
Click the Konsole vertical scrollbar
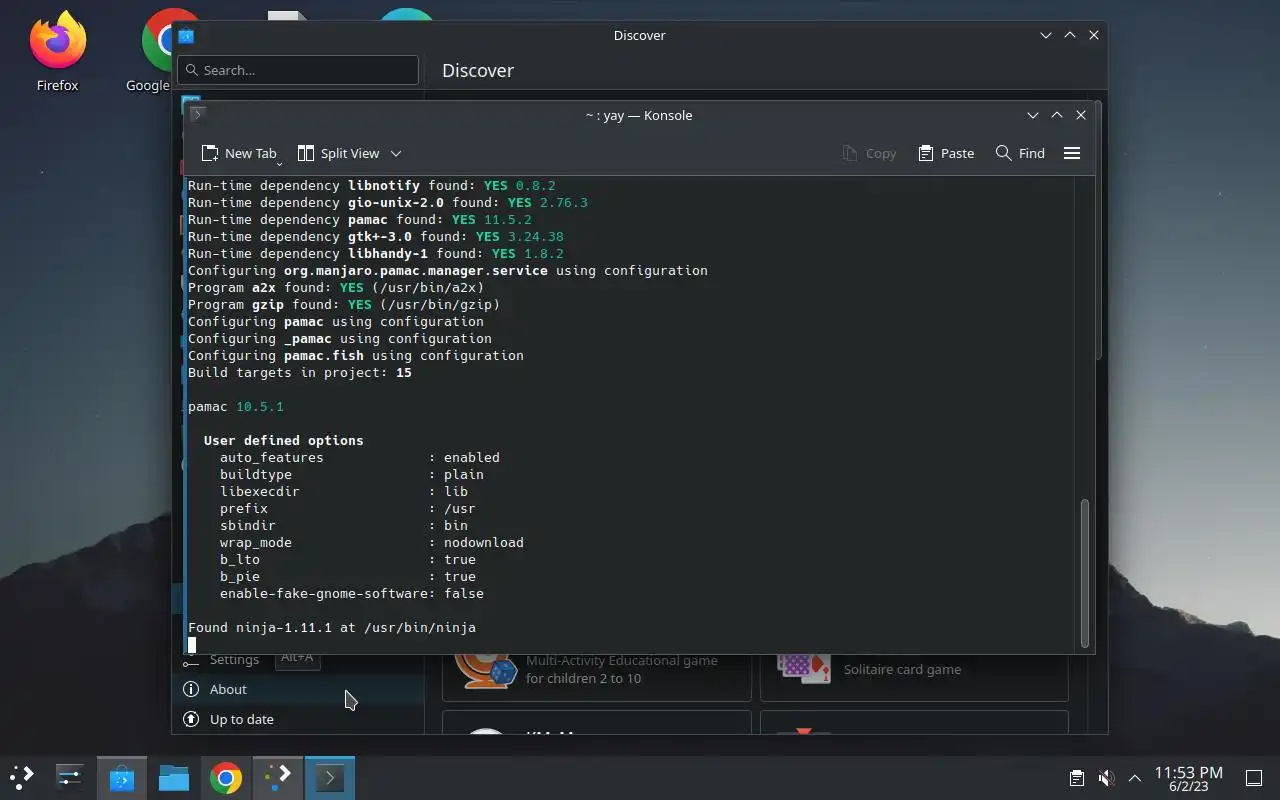pyautogui.click(x=1085, y=574)
